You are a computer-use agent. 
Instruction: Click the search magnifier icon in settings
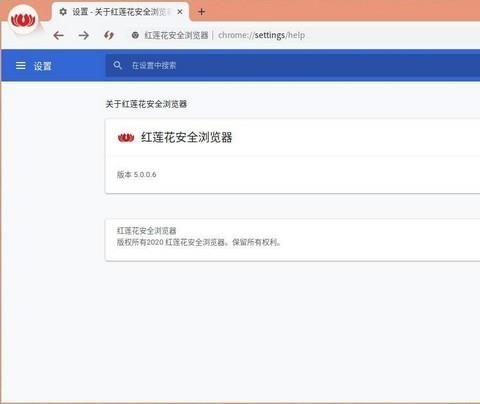point(117,65)
